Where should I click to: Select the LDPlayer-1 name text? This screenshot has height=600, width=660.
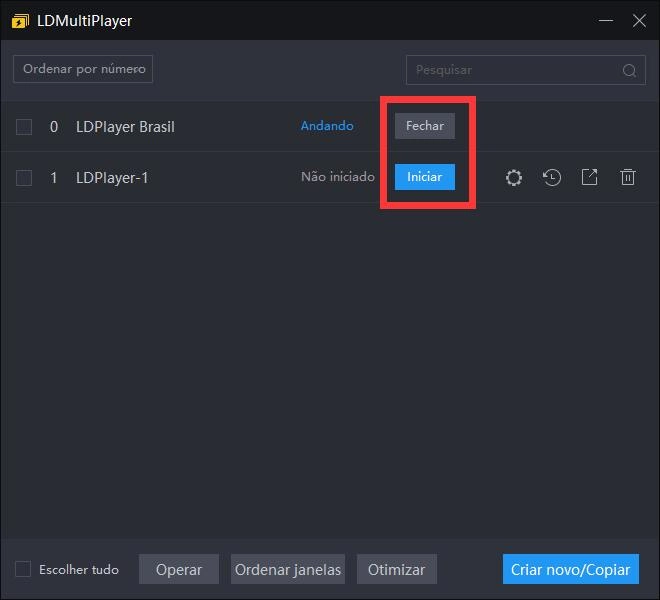click(x=112, y=178)
